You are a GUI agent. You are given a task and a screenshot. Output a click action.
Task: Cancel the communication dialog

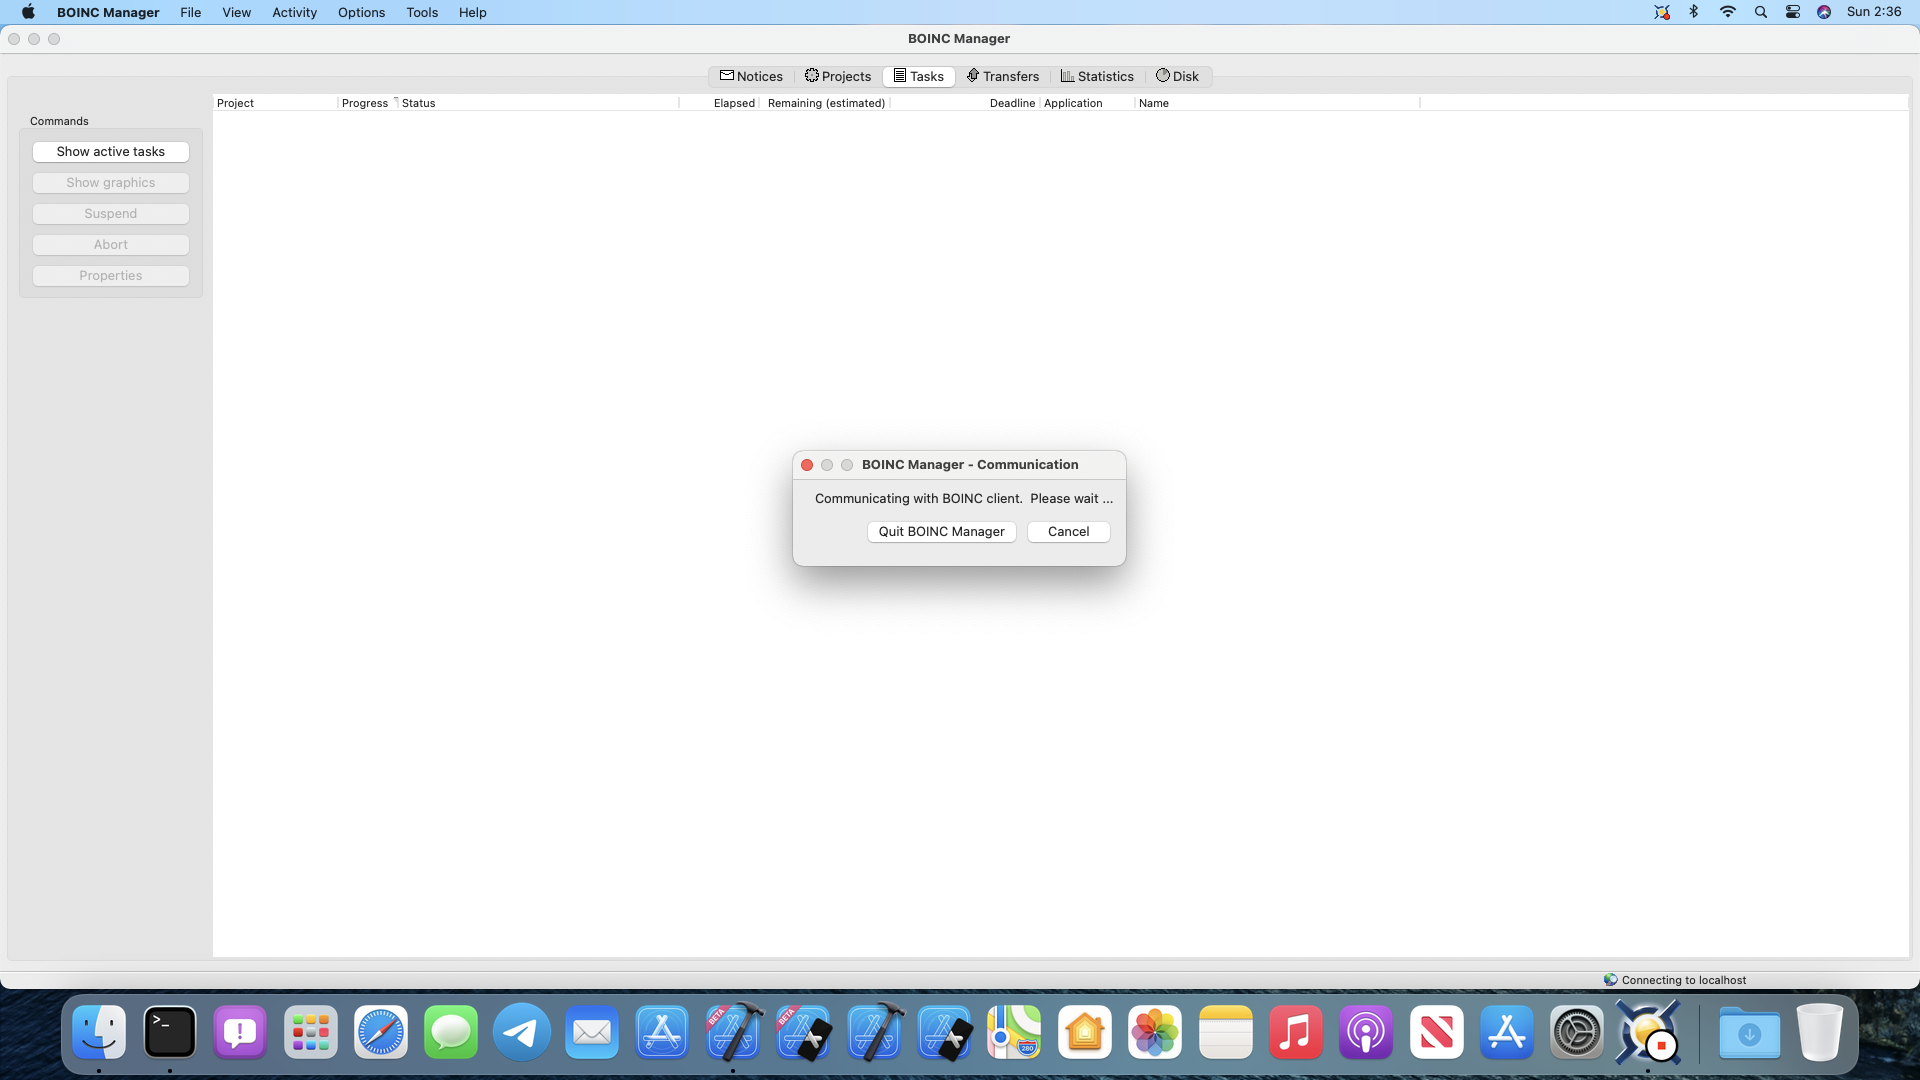(1068, 531)
